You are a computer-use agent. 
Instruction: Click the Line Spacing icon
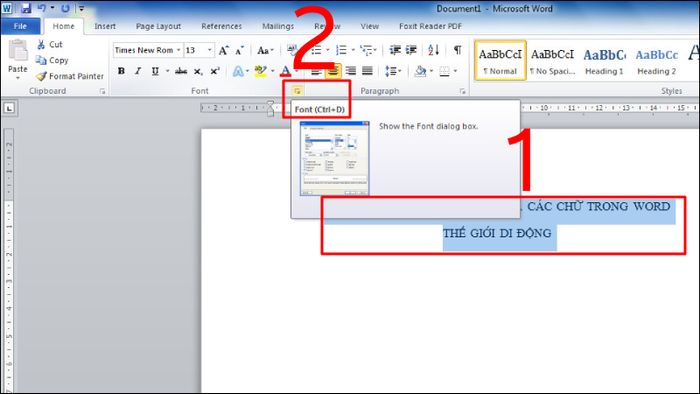point(391,71)
